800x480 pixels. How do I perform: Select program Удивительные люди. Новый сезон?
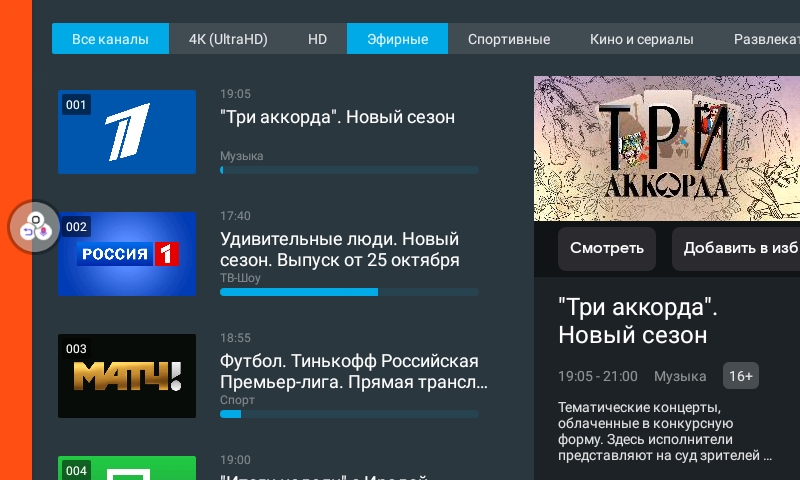click(340, 249)
